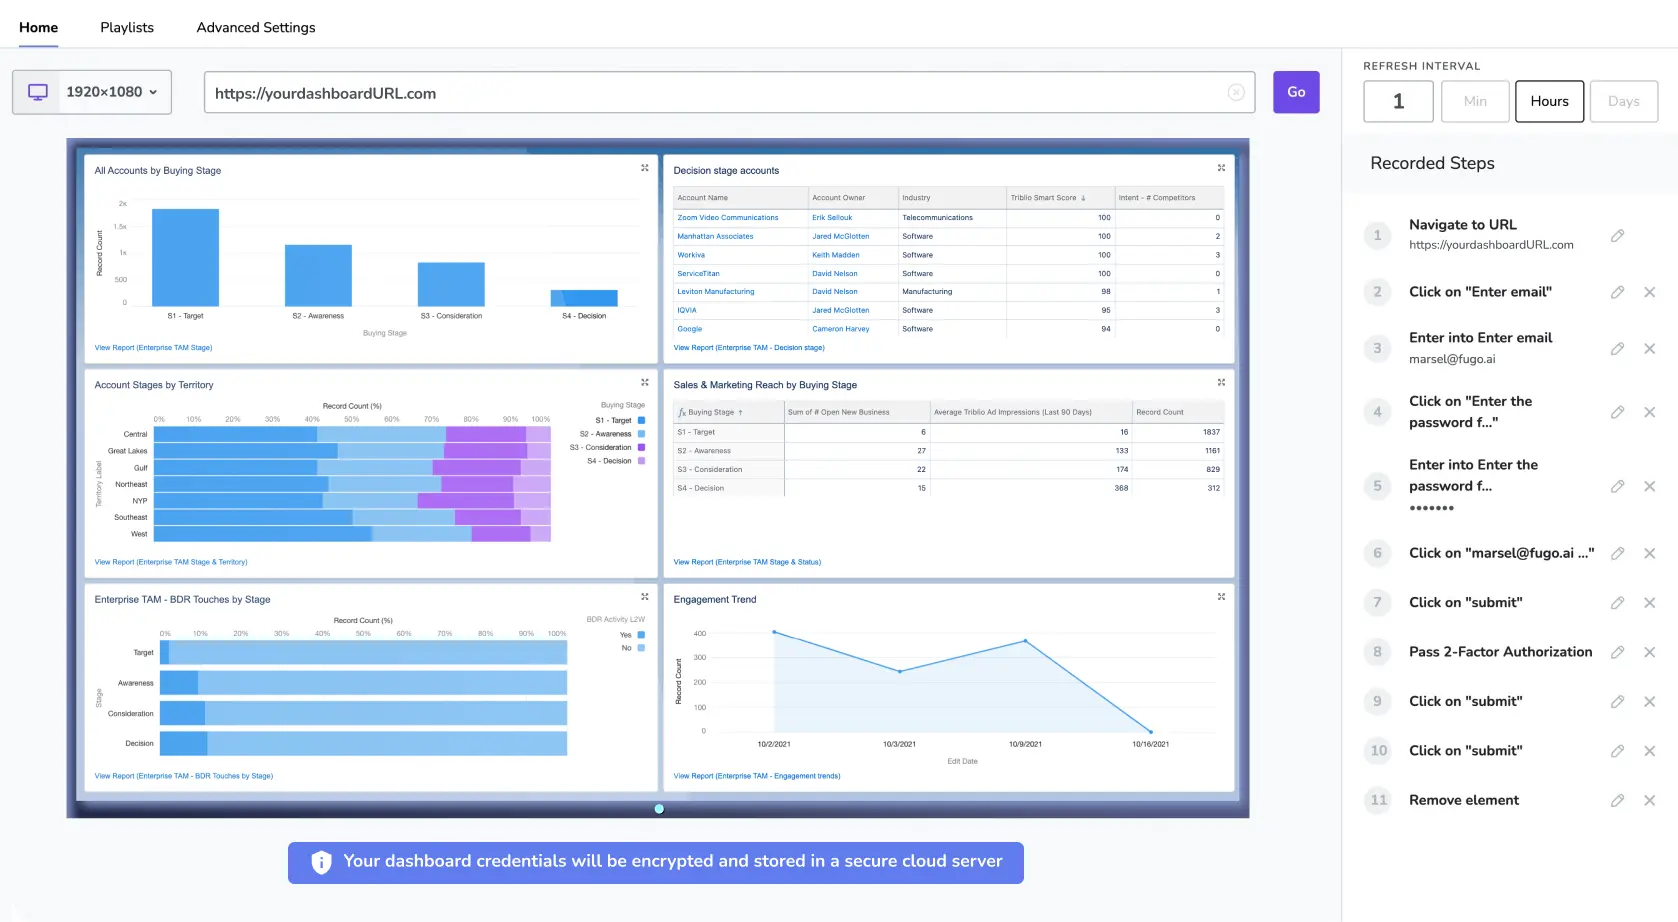Viewport: 1678px width, 922px height.
Task: Select Days as refresh interval unit
Action: tap(1623, 101)
